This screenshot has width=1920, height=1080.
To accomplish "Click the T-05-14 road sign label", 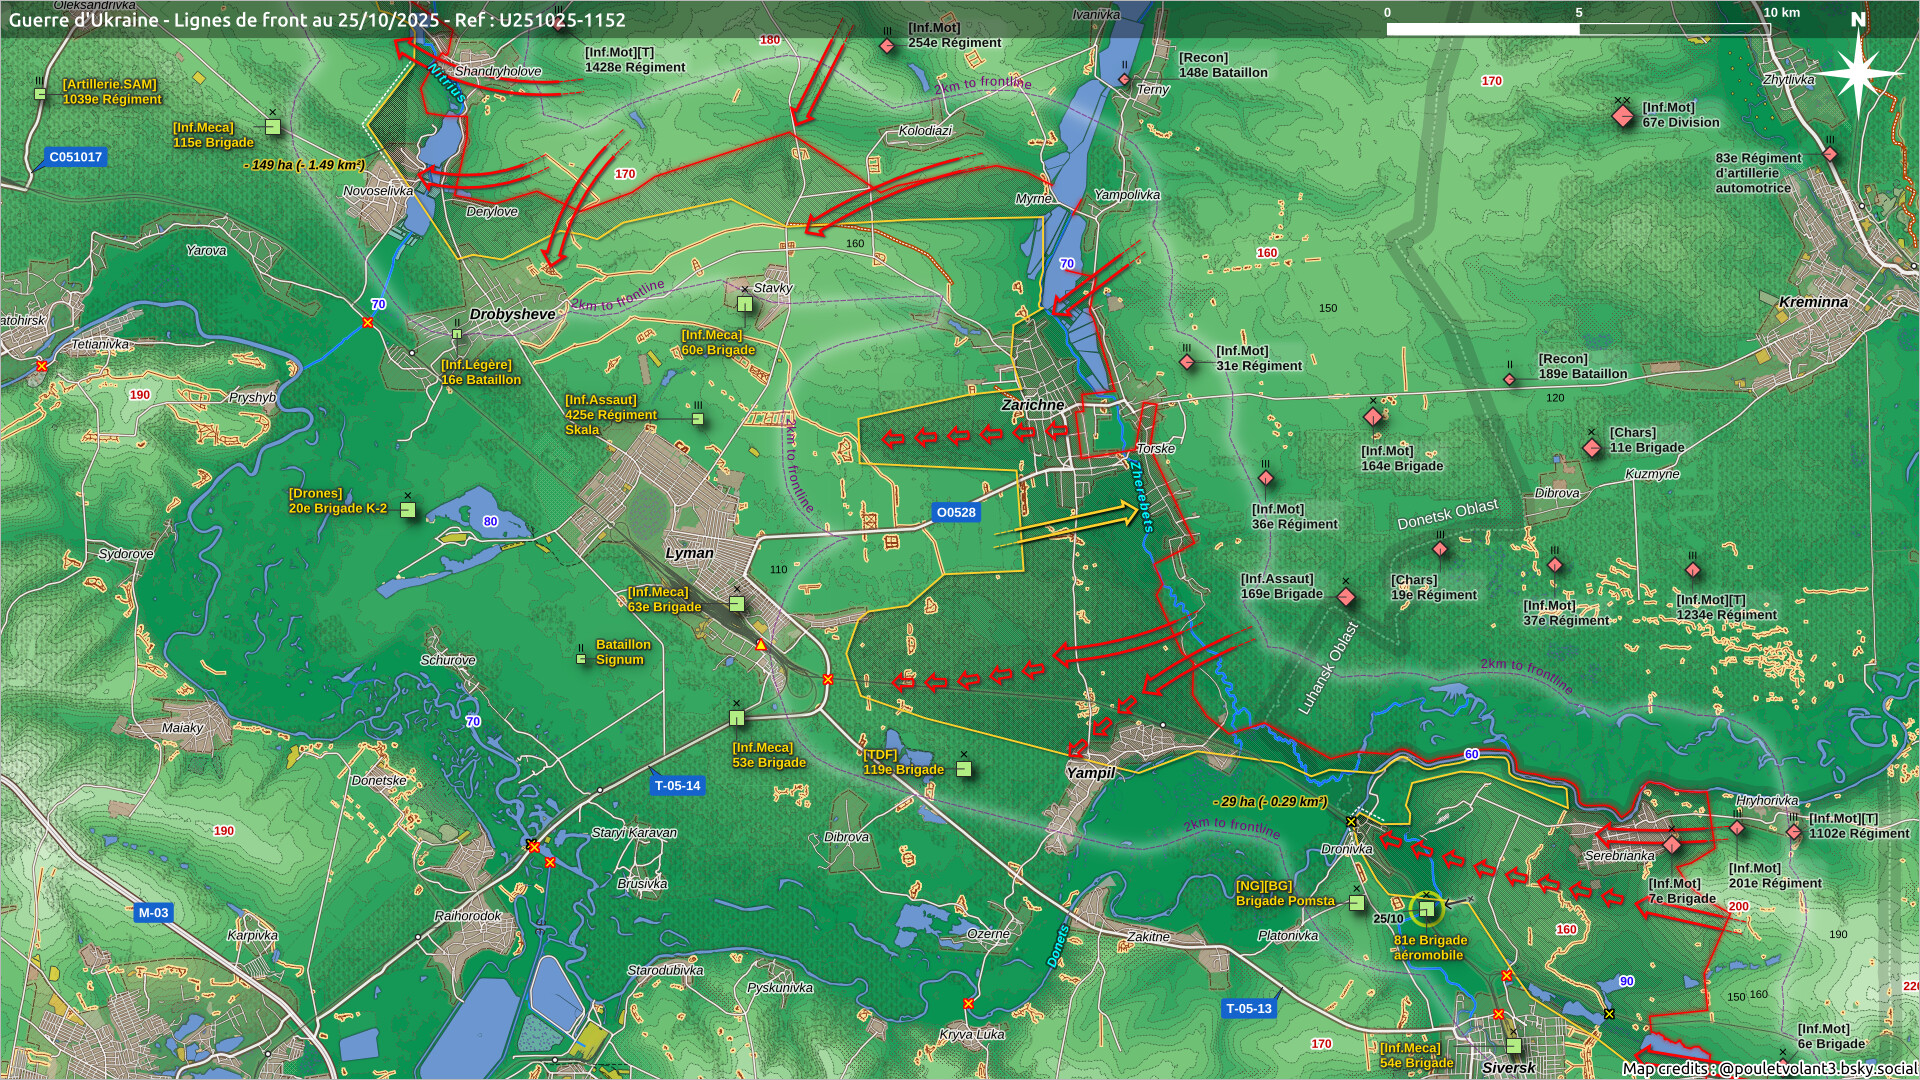I will [x=677, y=785].
